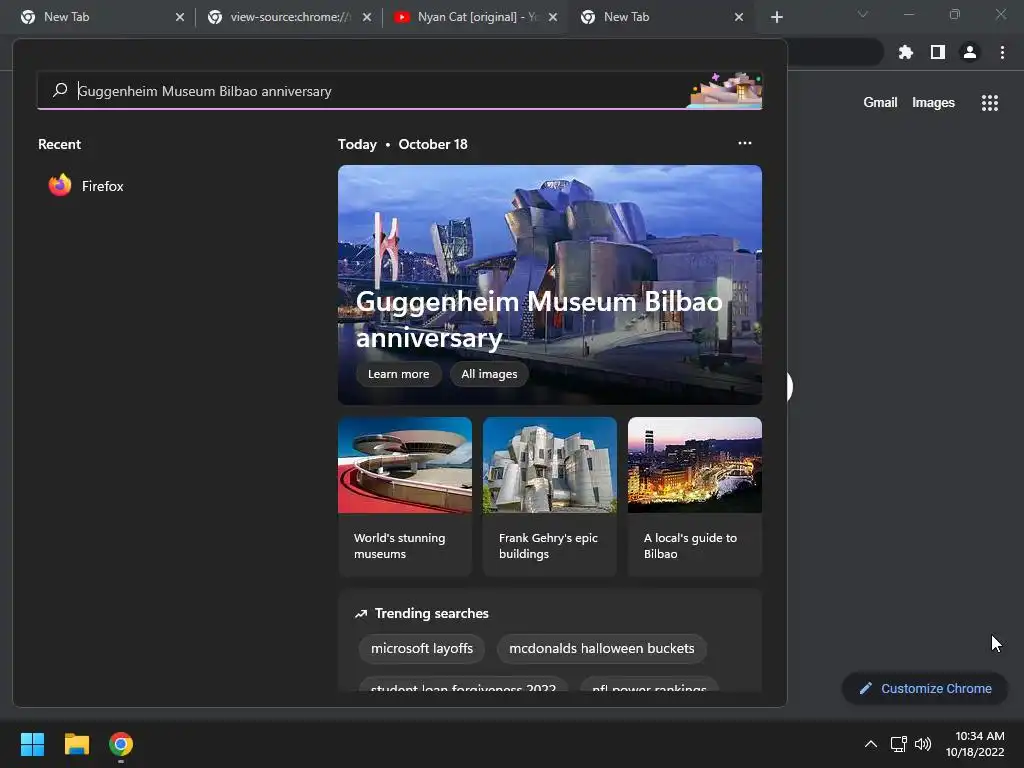Select the rightmost New Tab tab
This screenshot has height=768, width=1024.
(x=660, y=17)
